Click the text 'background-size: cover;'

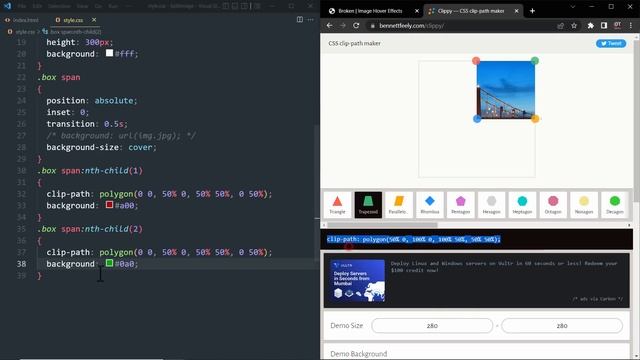101,147
